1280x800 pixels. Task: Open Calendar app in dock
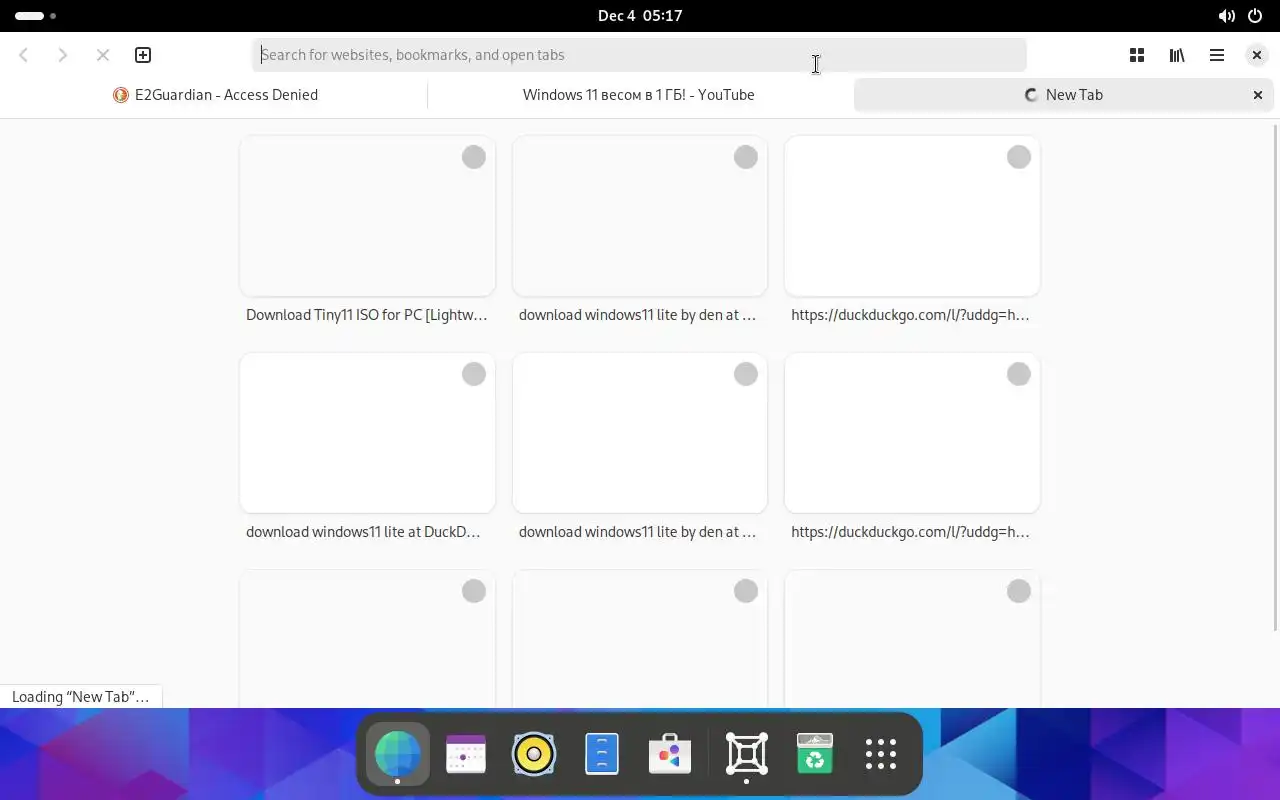click(x=466, y=754)
